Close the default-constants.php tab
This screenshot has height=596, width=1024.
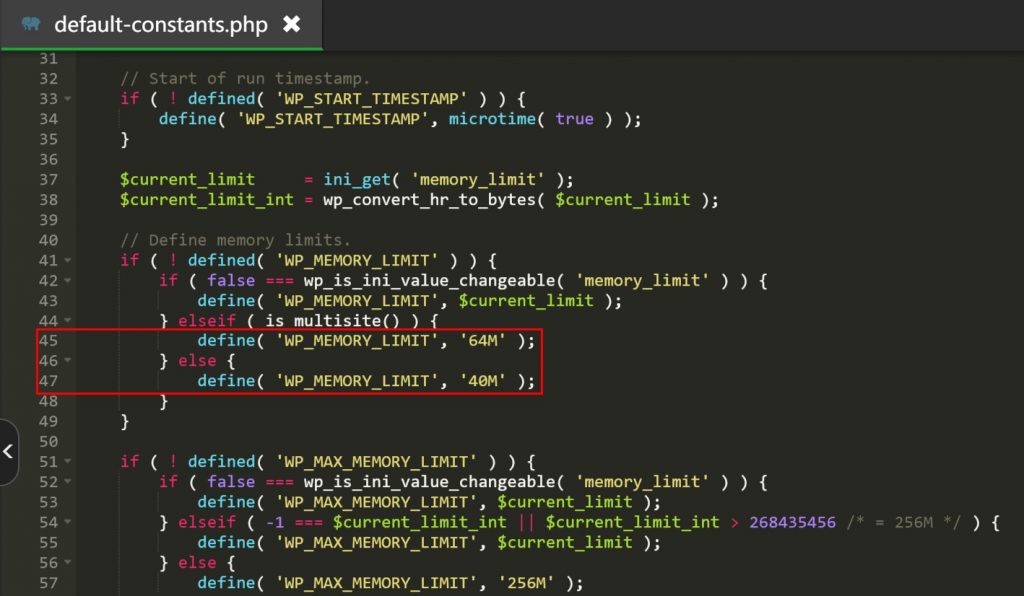pyautogui.click(x=291, y=24)
